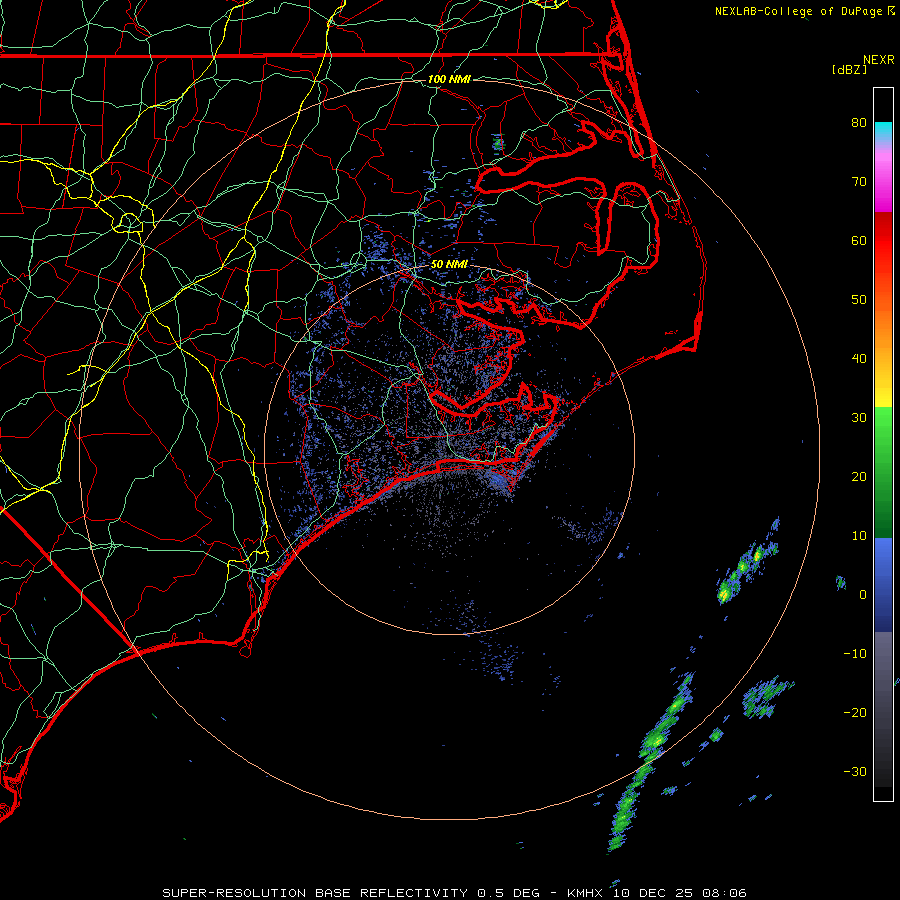Click the KMHX 10 DEC 25 08:06 timestamp
Image resolution: width=900 pixels, height=900 pixels.
[657, 893]
